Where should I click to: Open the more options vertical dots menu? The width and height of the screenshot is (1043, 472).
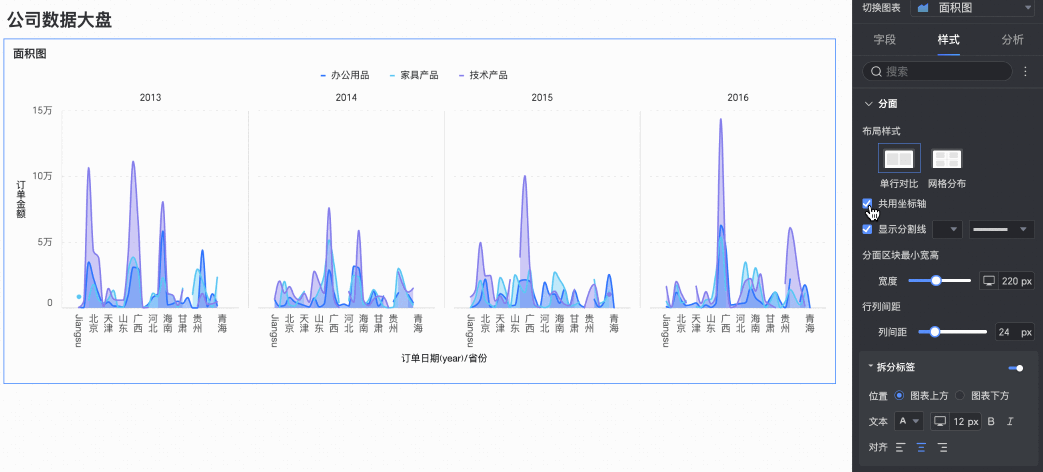pos(1024,71)
